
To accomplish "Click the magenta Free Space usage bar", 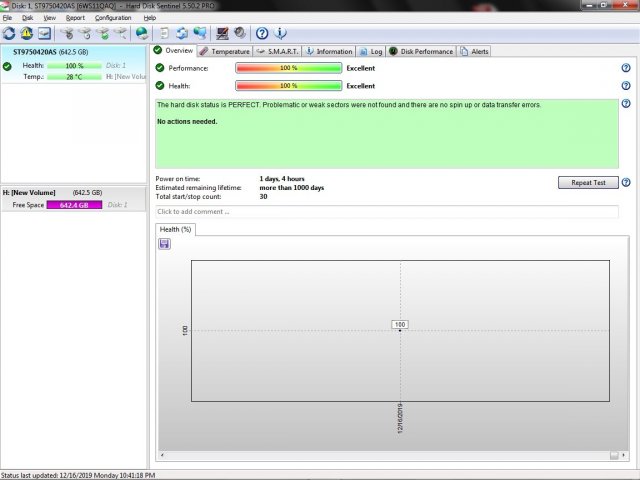I will click(x=75, y=205).
